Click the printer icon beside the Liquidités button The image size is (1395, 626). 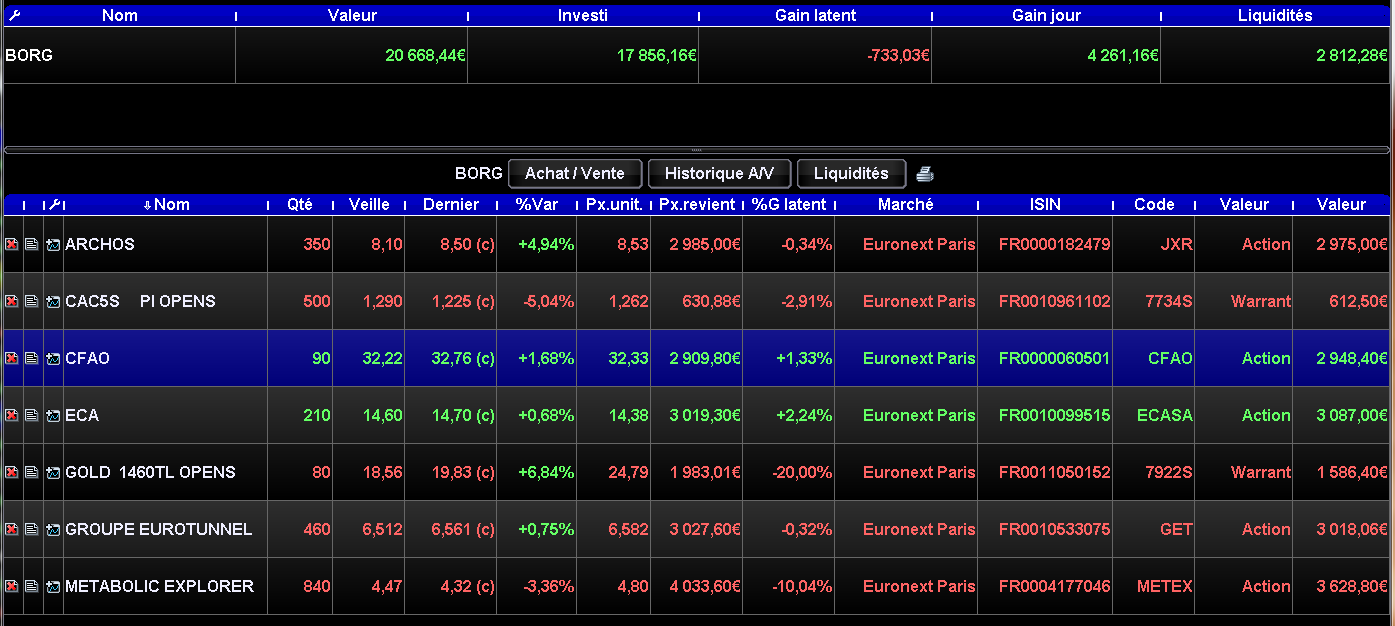click(925, 174)
